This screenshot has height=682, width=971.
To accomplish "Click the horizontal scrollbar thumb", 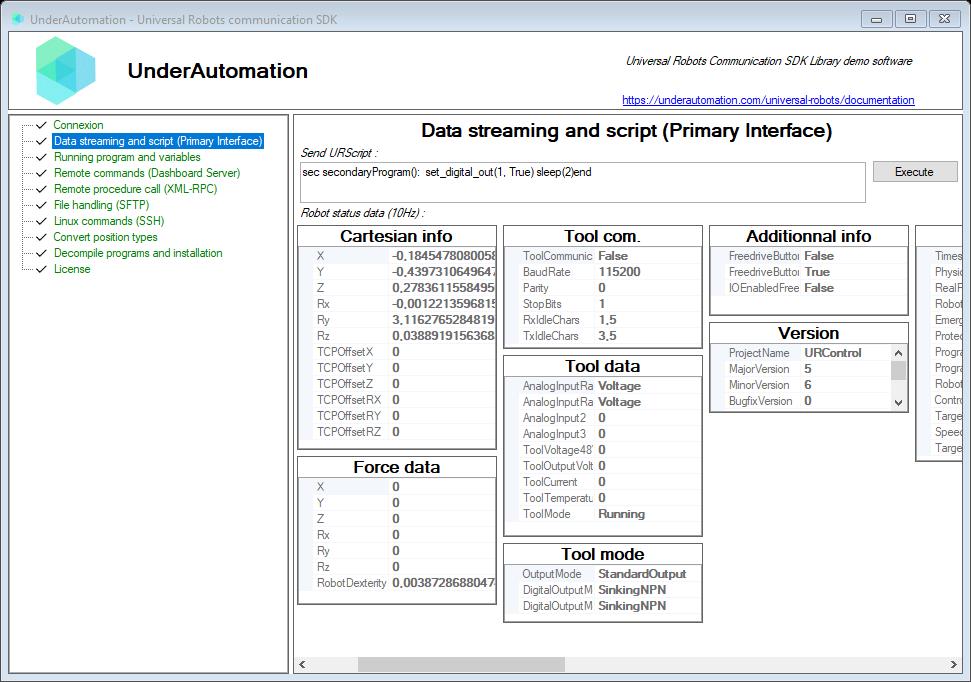I will pyautogui.click(x=461, y=665).
